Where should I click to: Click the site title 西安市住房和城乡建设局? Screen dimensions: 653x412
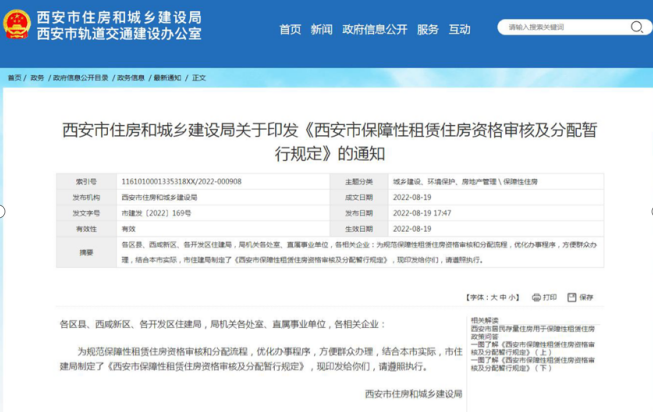[x=119, y=17]
